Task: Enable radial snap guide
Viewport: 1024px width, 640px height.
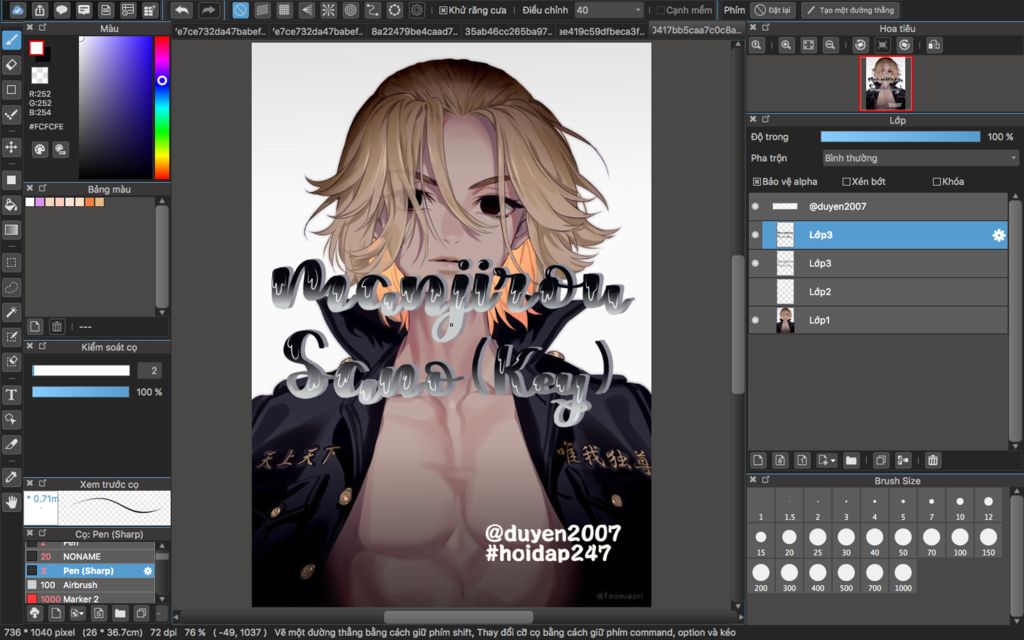Action: pos(328,10)
